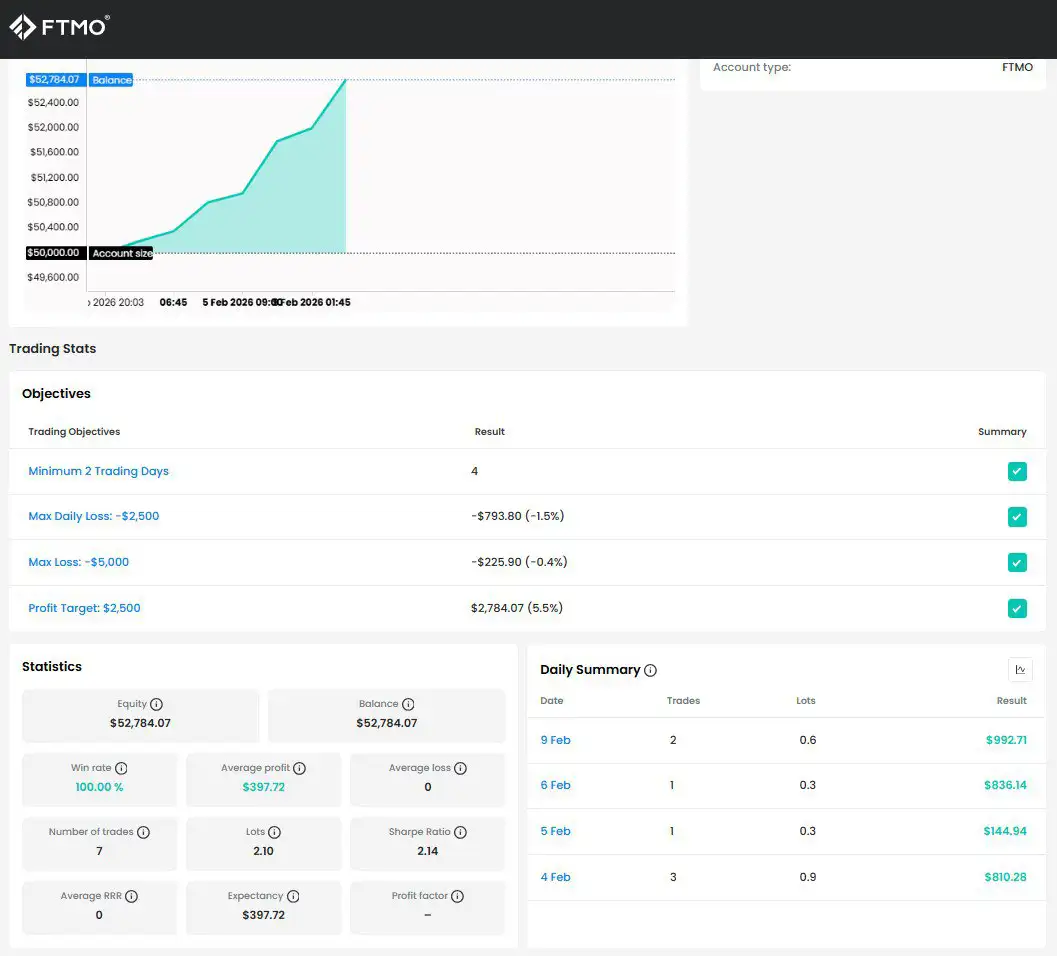Image resolution: width=1057 pixels, height=956 pixels.
Task: Click the Expectancy info icon
Action: [x=290, y=896]
